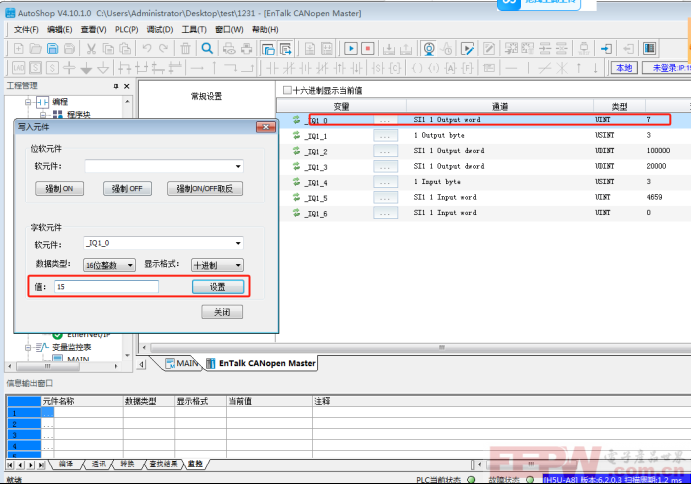This screenshot has height=484, width=691.
Task: Click the Undo arrow icon
Action: [x=147, y=48]
